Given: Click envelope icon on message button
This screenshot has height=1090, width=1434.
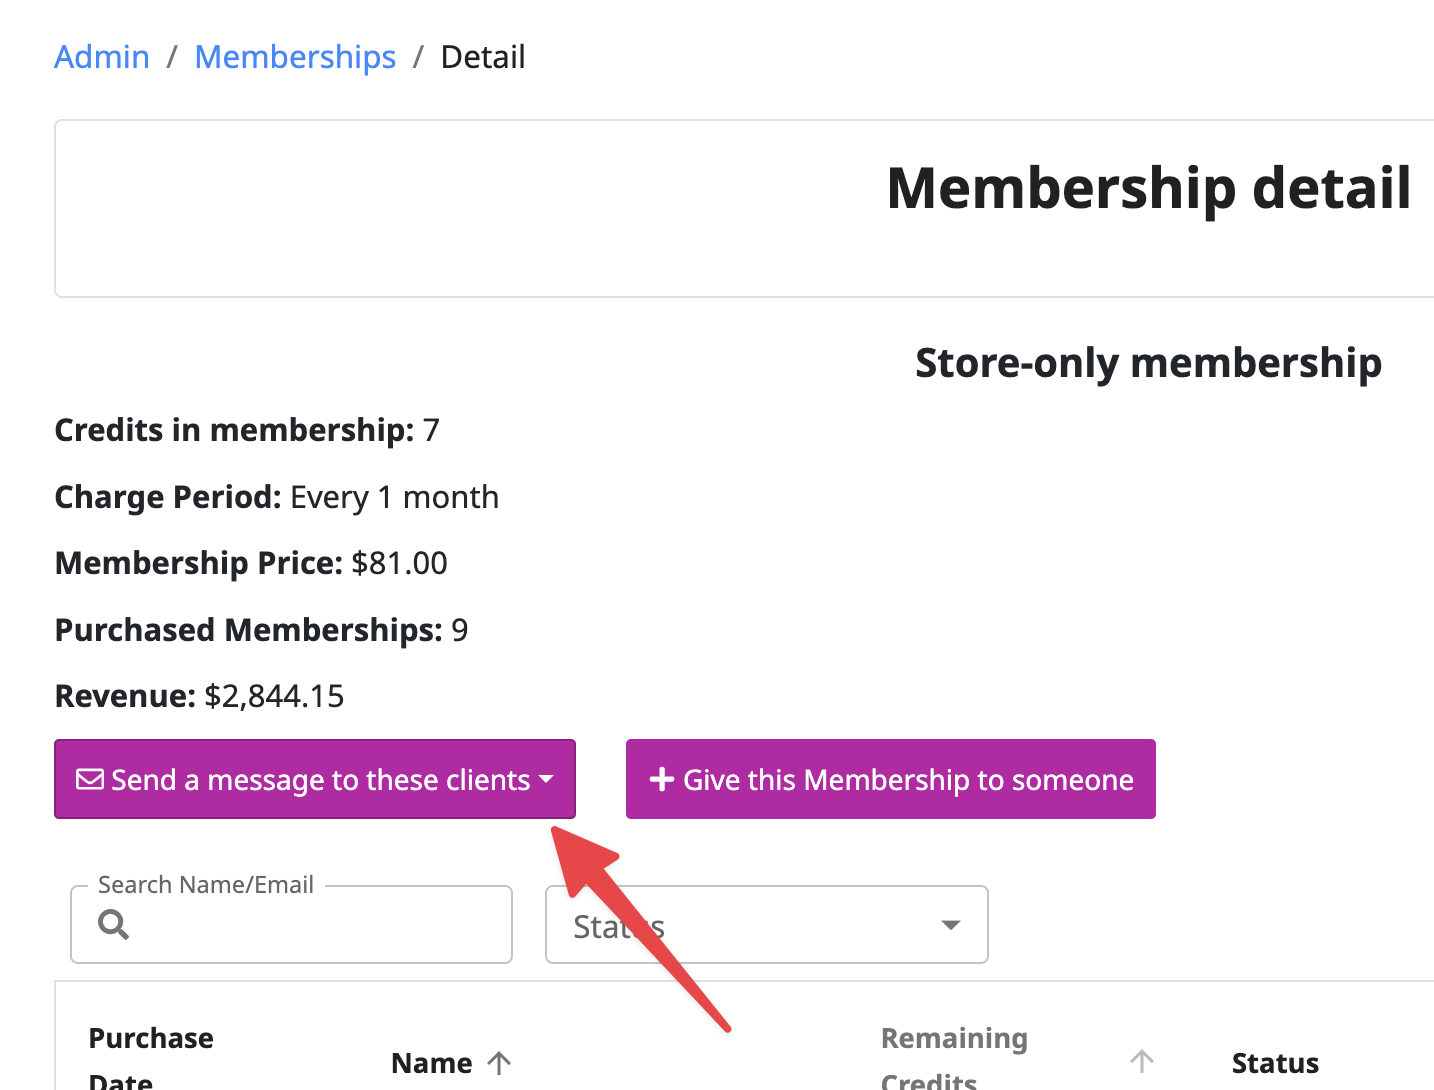Looking at the screenshot, I should point(90,779).
